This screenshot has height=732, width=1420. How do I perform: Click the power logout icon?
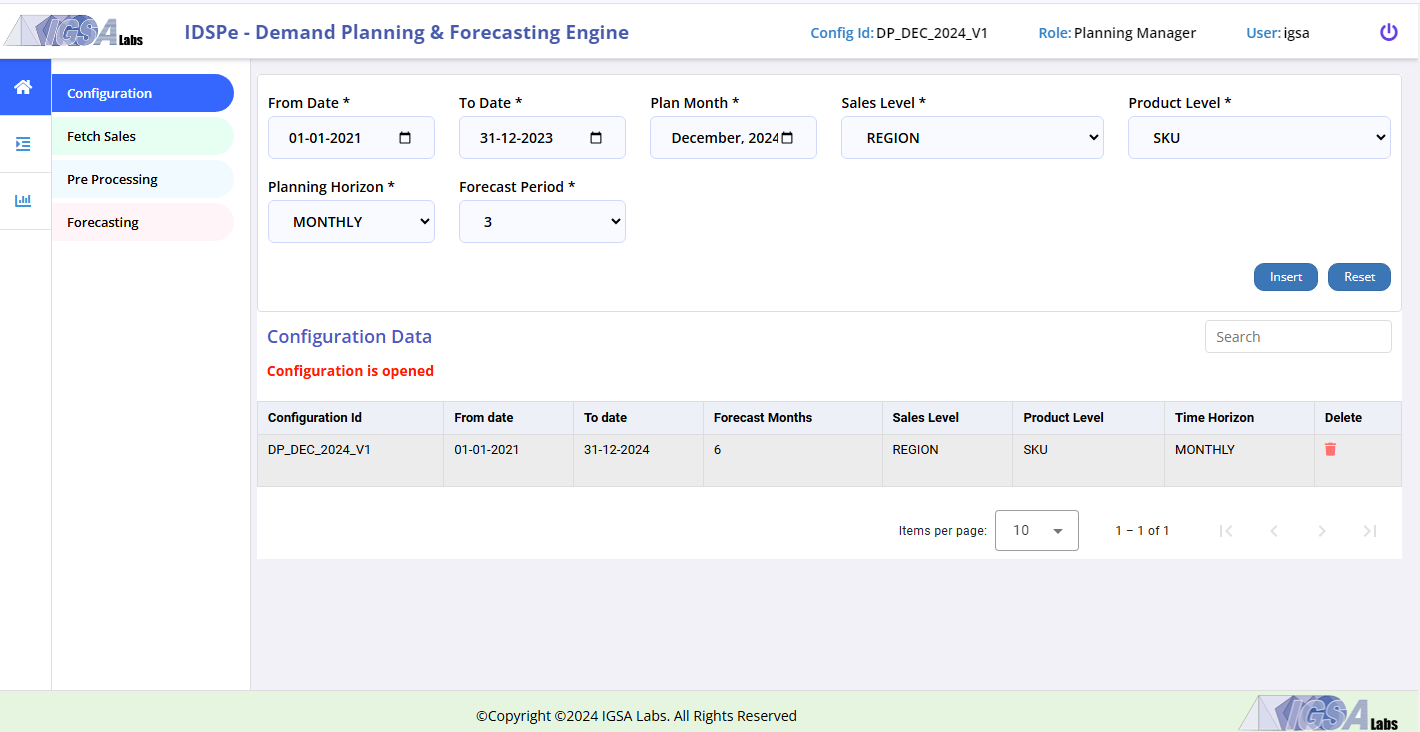coord(1389,32)
